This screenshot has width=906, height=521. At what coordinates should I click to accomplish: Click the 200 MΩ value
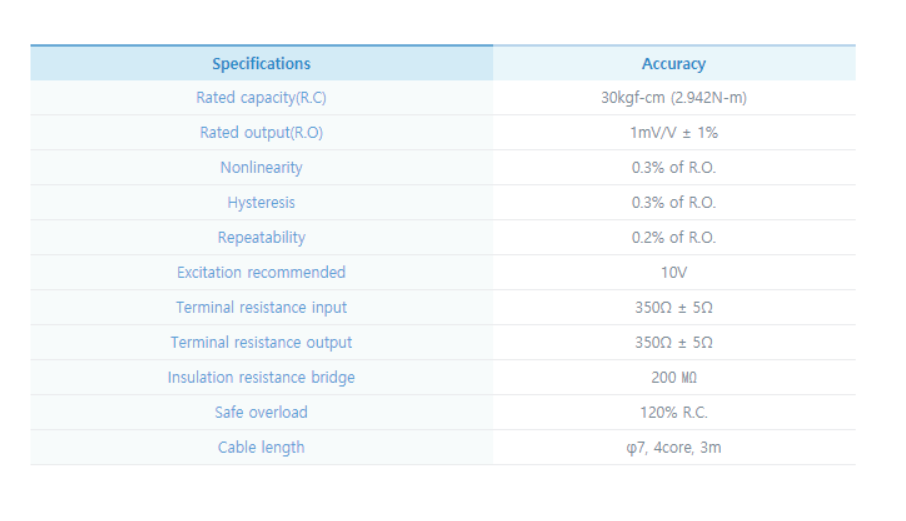pos(673,378)
